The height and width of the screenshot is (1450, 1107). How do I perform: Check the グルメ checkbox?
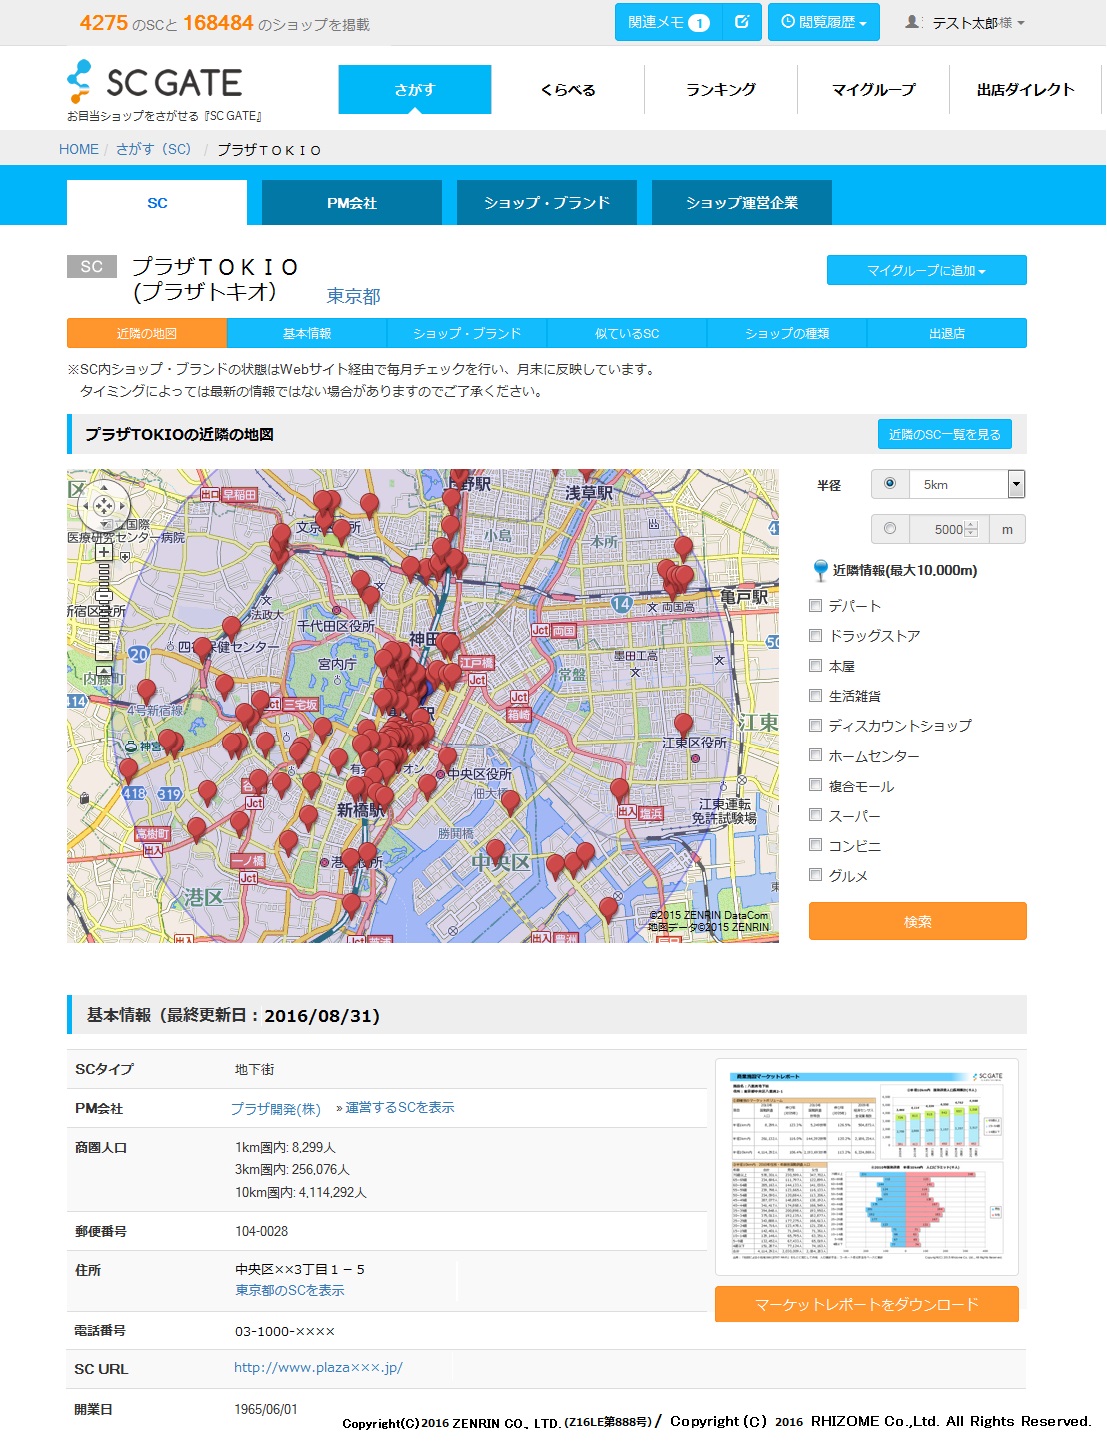click(815, 875)
